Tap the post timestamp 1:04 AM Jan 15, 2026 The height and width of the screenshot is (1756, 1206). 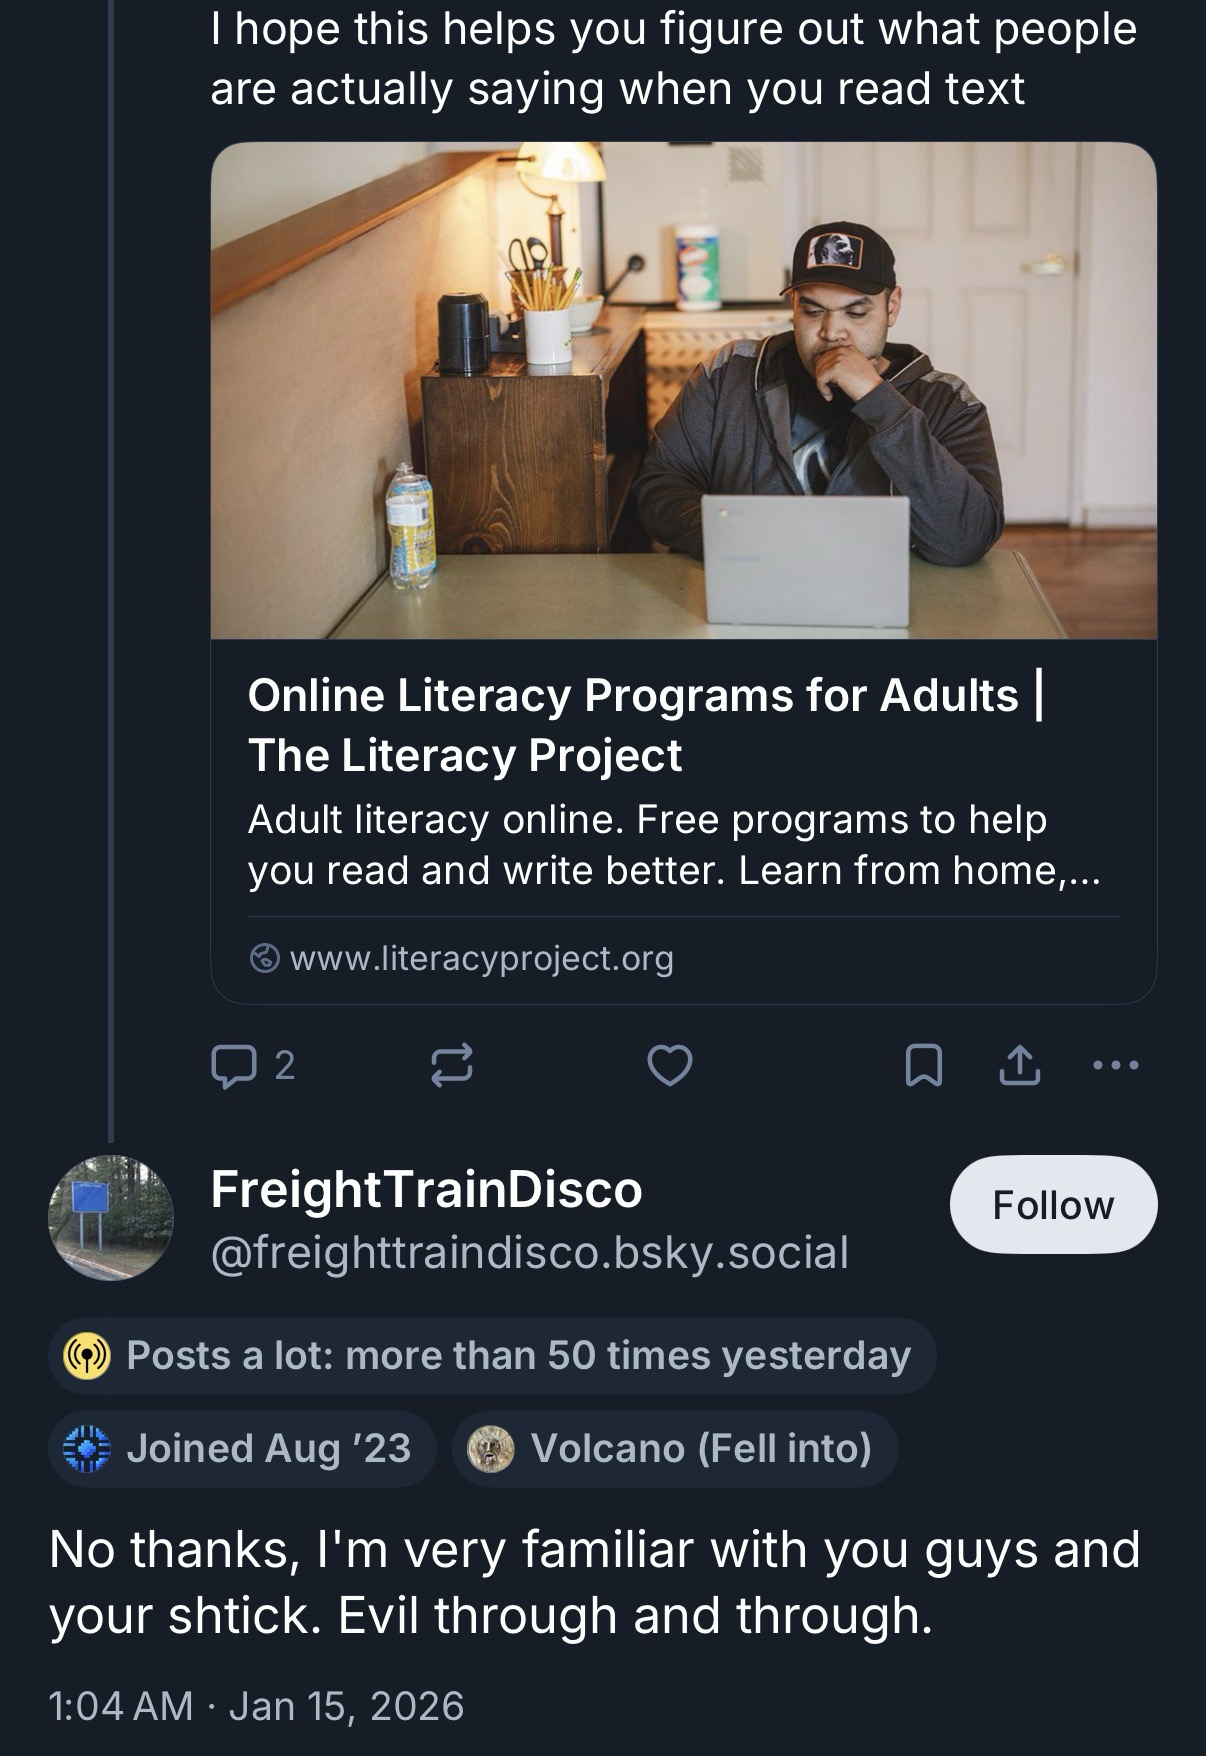[256, 1705]
